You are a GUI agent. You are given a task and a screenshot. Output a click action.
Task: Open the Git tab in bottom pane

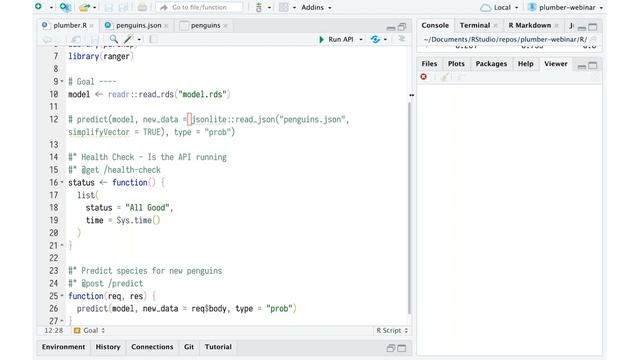coord(189,347)
